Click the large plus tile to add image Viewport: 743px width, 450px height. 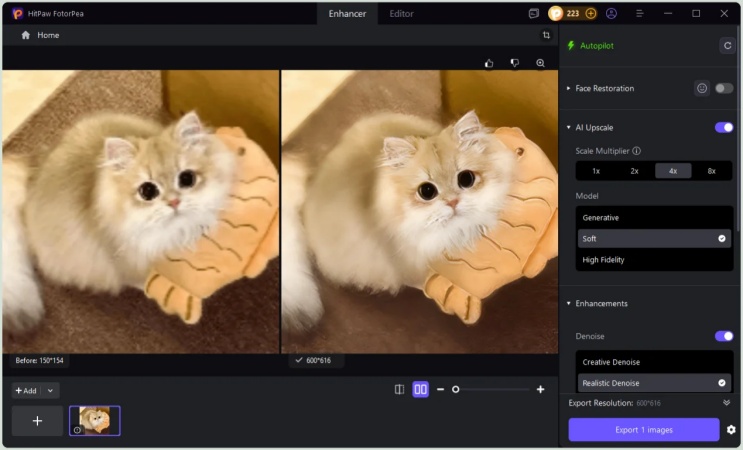37,421
